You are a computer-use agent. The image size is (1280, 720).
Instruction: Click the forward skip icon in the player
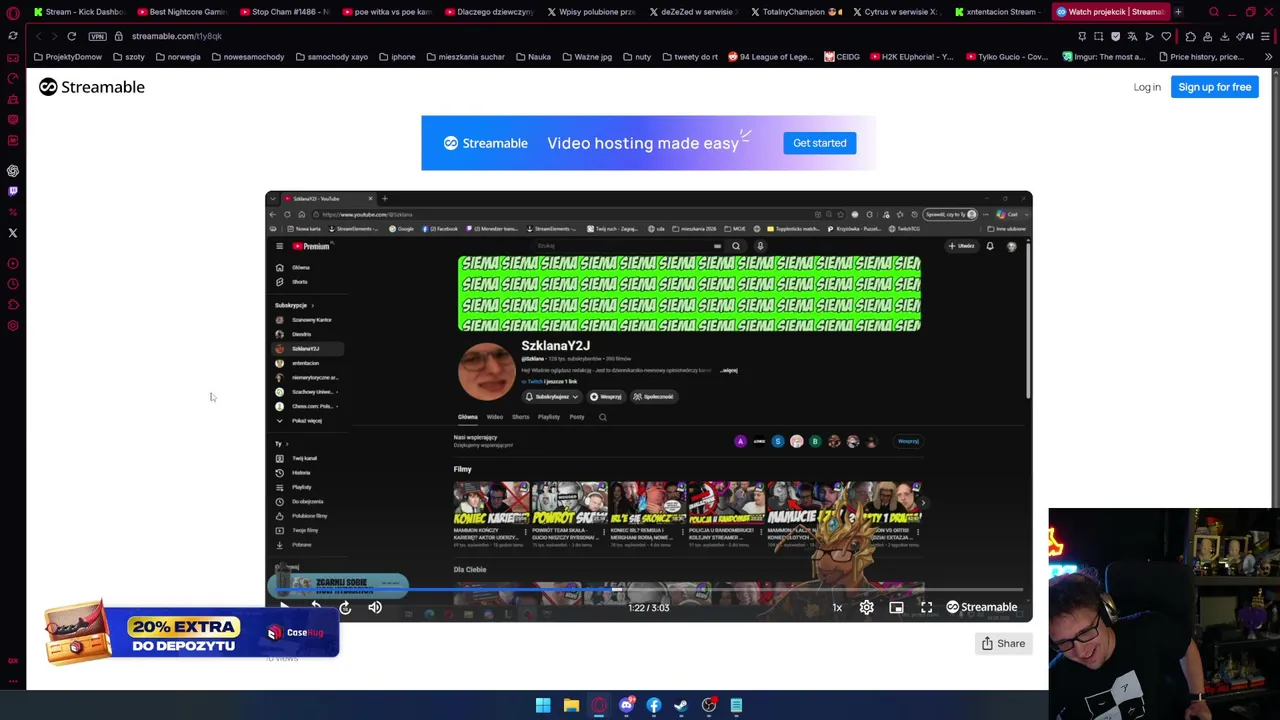345,607
